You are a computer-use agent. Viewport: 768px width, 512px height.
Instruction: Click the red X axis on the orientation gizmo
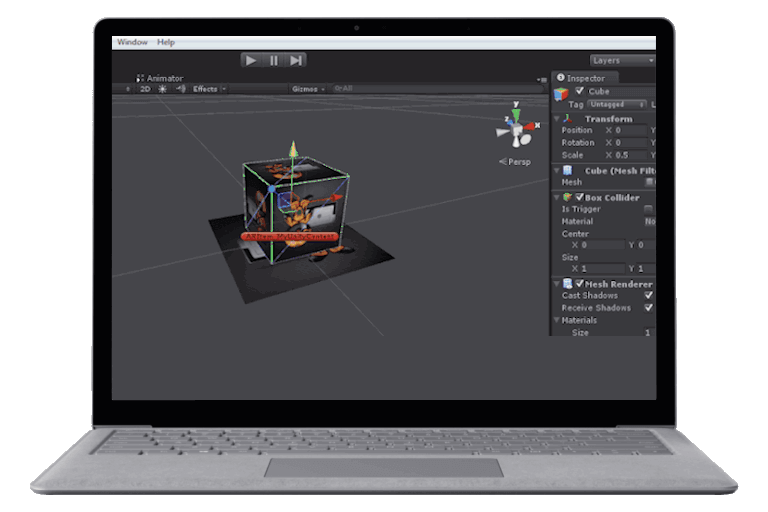[x=531, y=126]
